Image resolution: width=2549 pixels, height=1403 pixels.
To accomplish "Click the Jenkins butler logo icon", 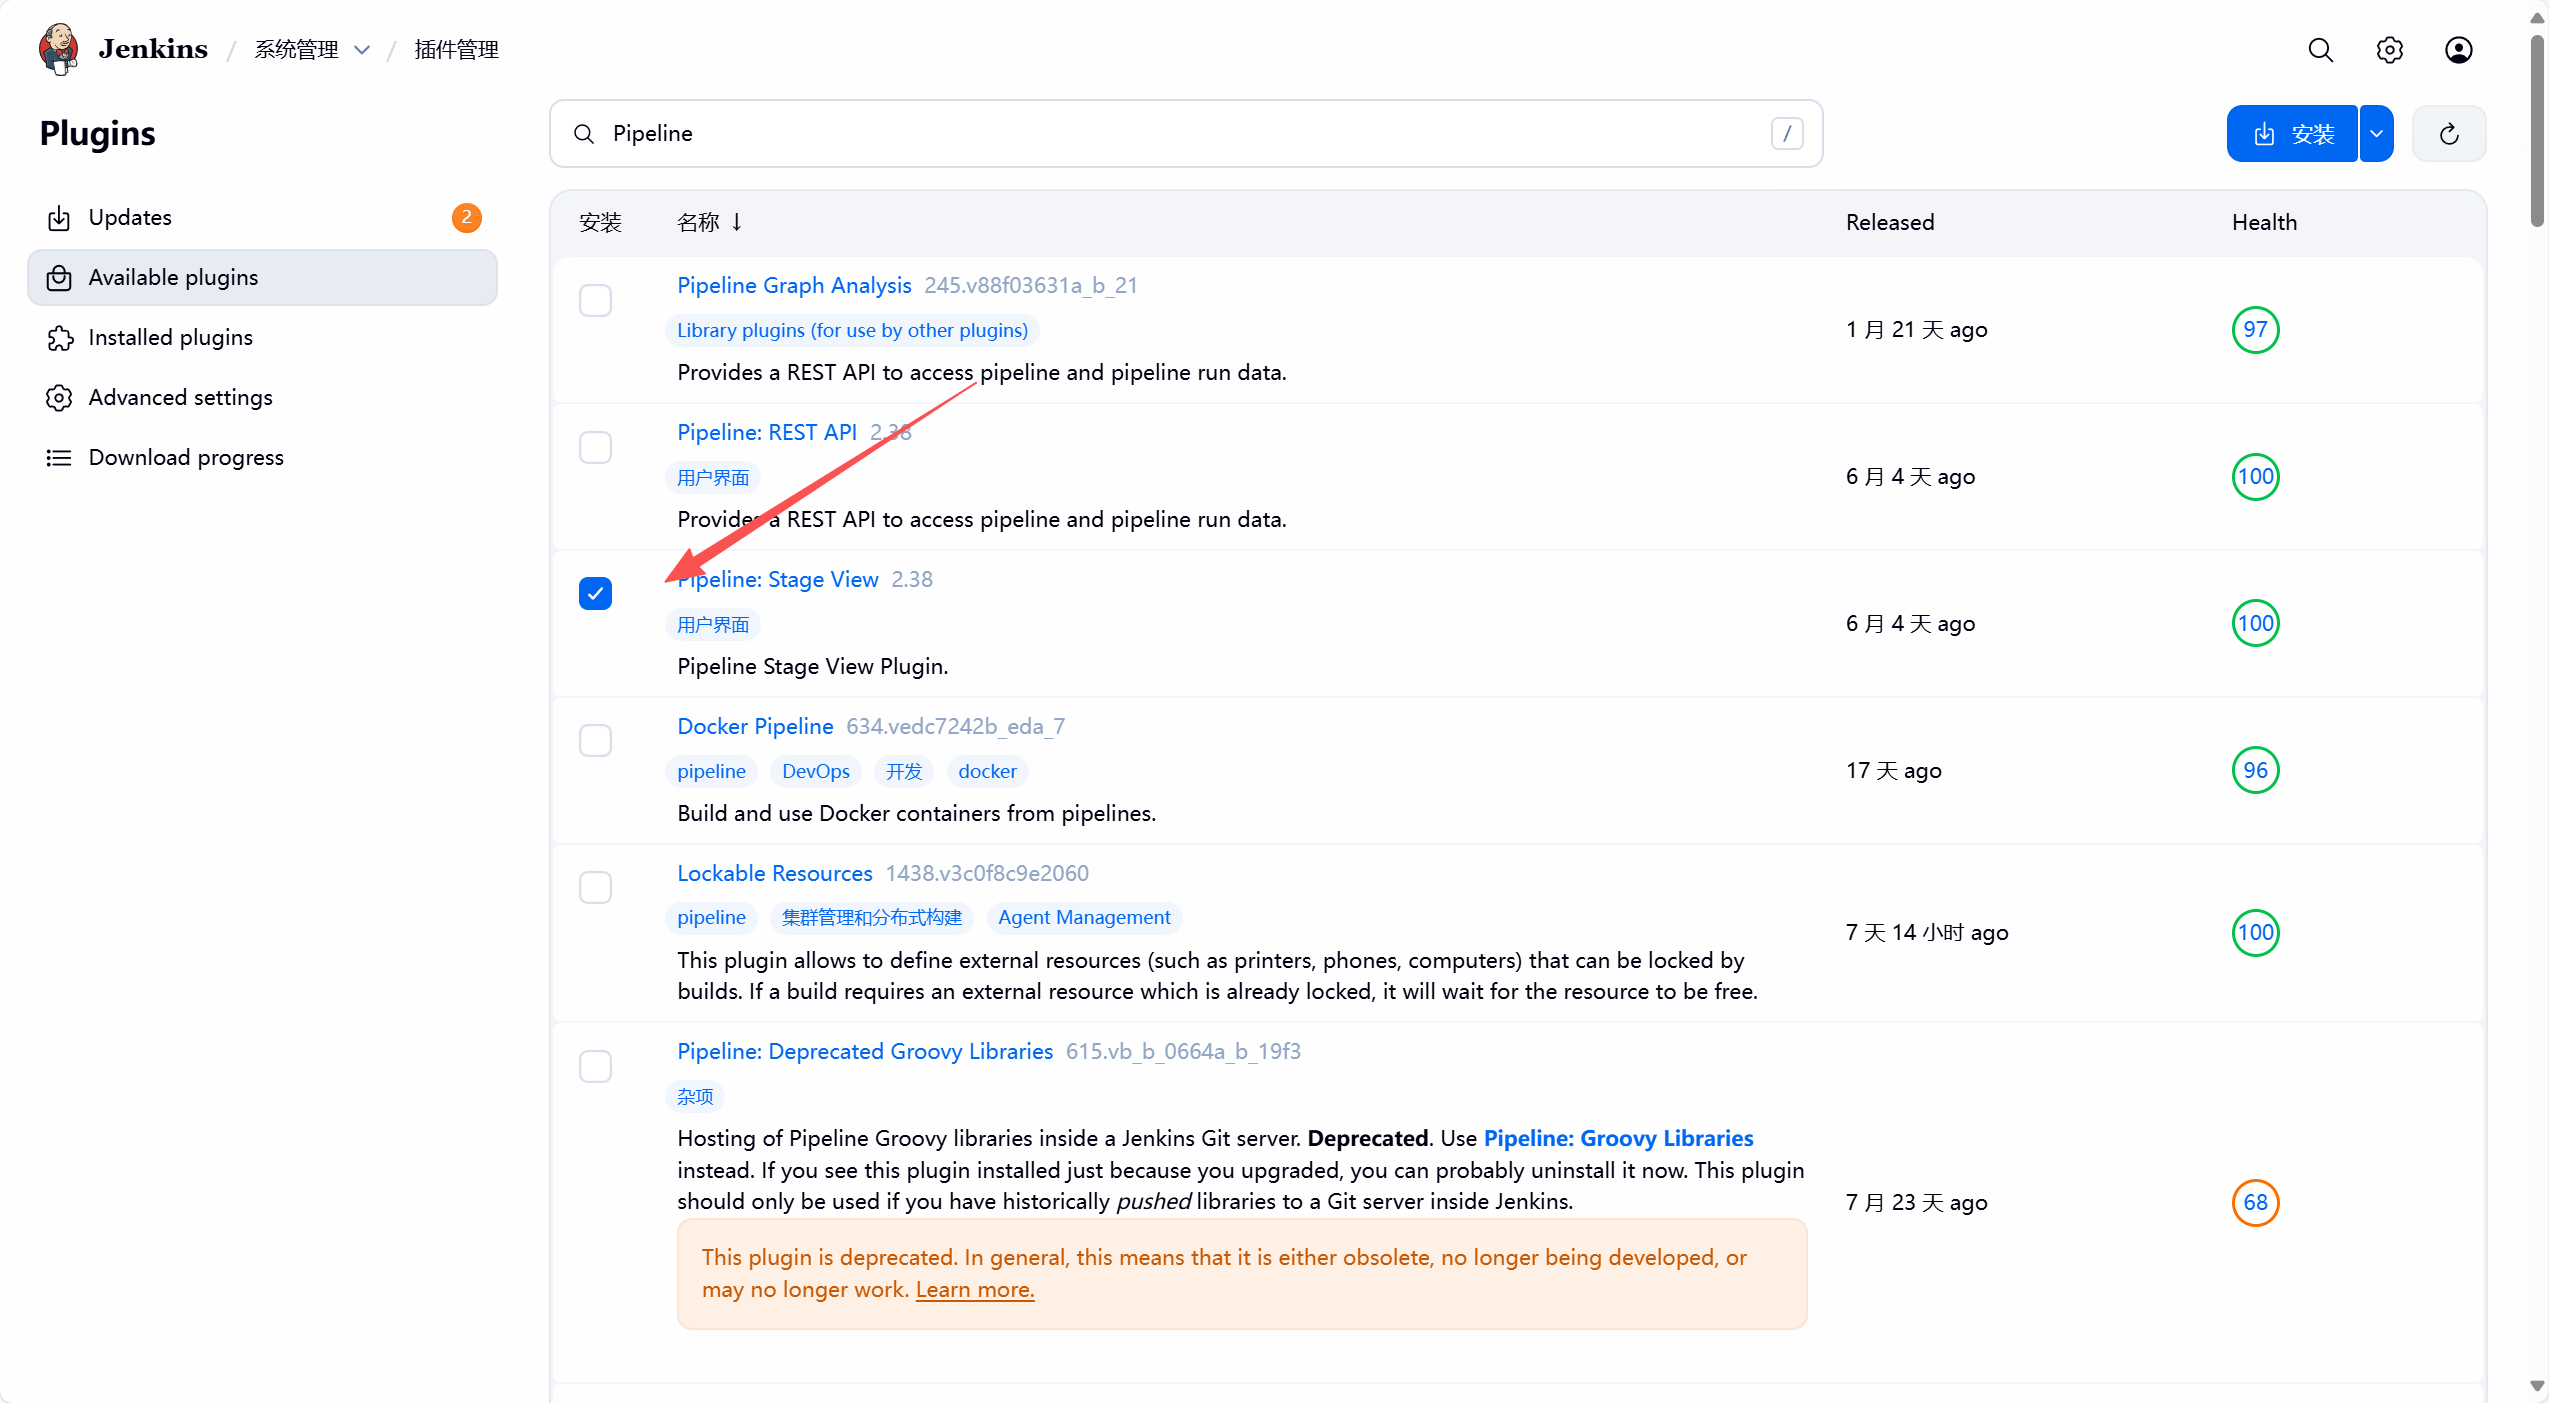I will (59, 49).
